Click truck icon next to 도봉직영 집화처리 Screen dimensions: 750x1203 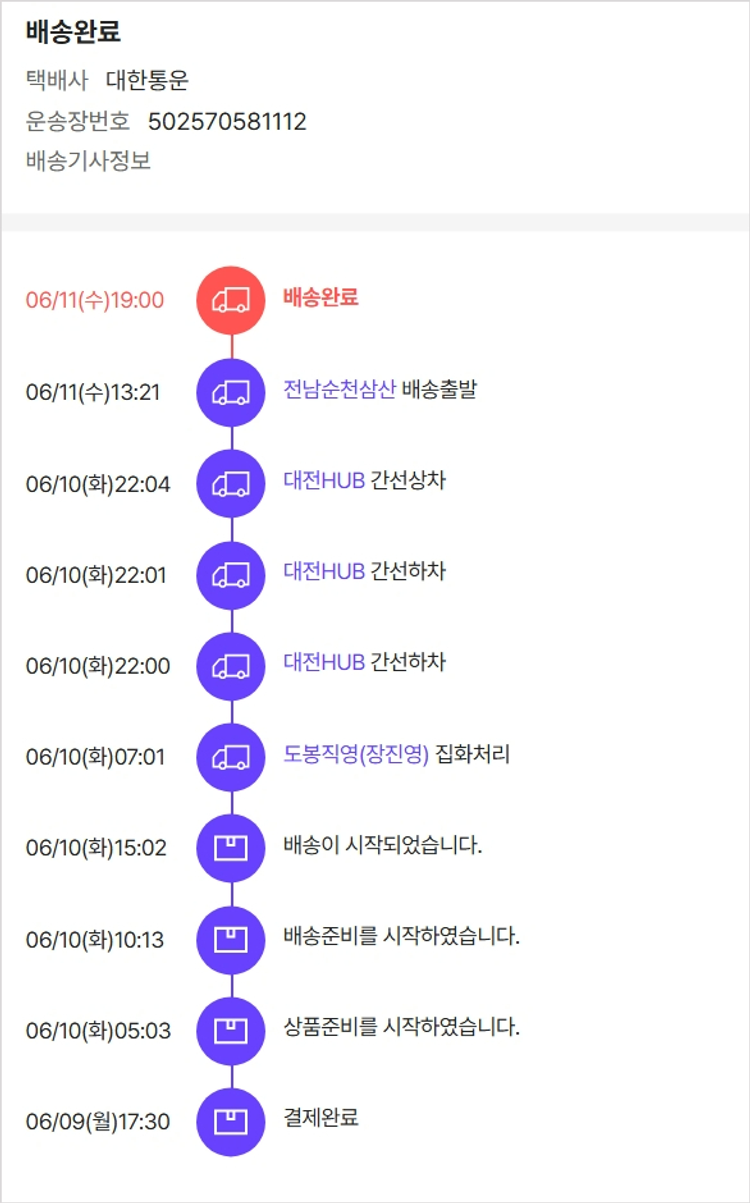coord(231,757)
